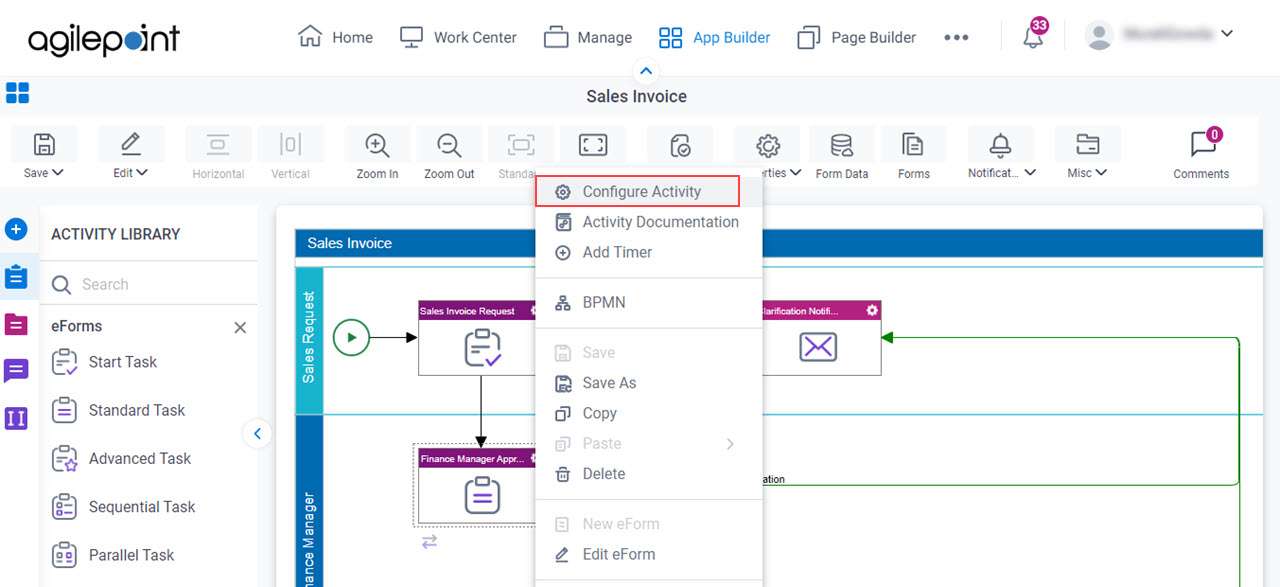Image resolution: width=1280 pixels, height=587 pixels.
Task: Open the Home navigation item
Action: [x=335, y=37]
